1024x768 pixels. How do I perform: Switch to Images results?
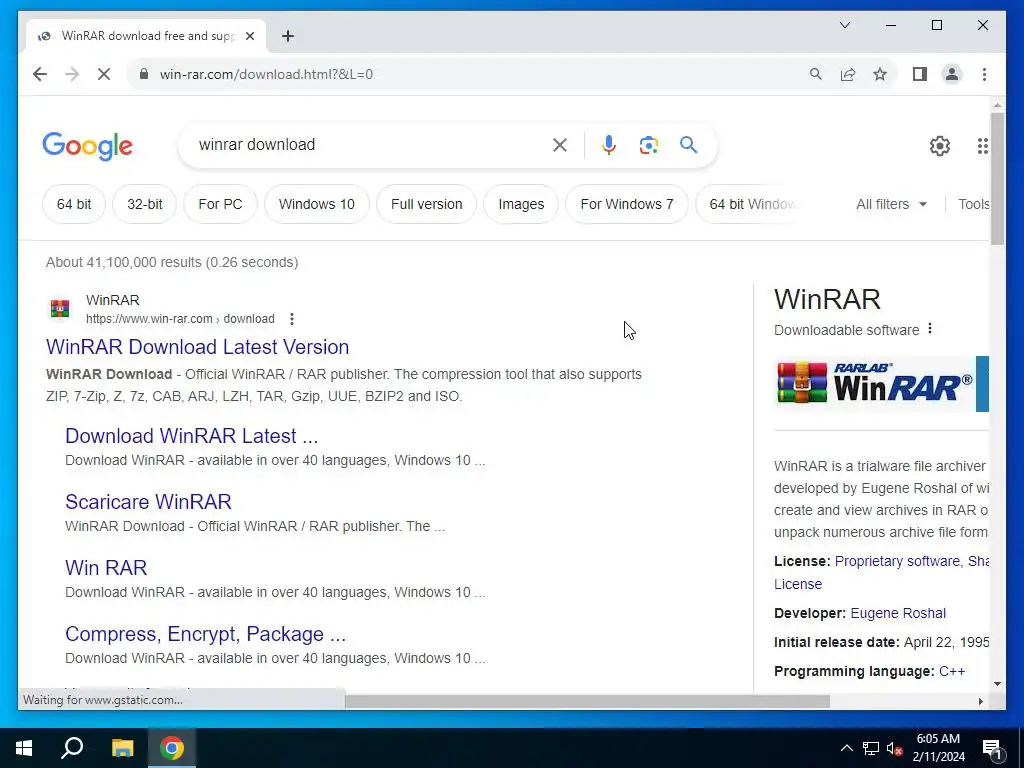521,204
